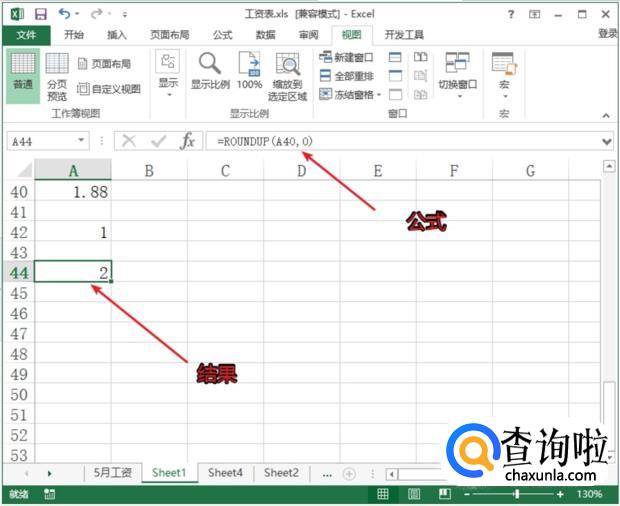Image resolution: width=620 pixels, height=506 pixels.
Task: Expand the formula bar chevron
Action: pyautogui.click(x=607, y=142)
